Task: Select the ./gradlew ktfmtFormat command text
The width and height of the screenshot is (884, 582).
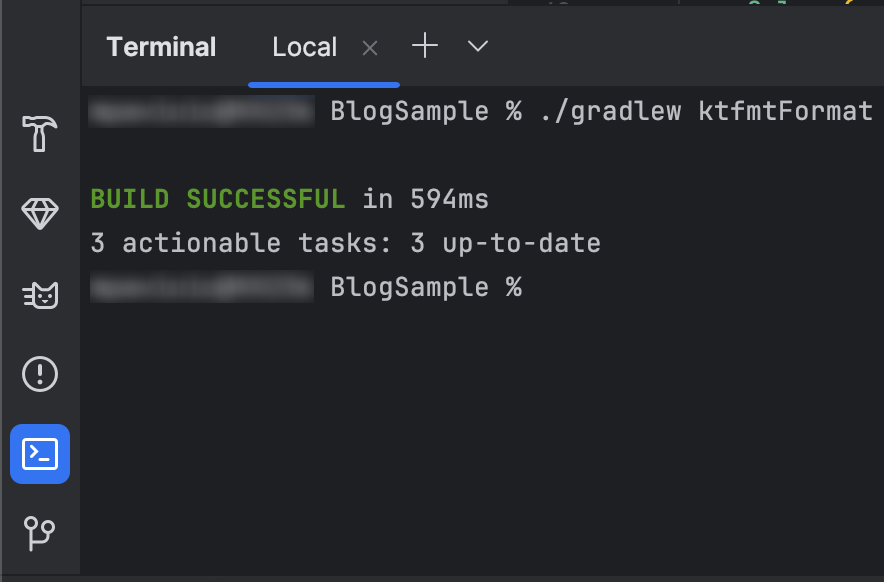Action: point(706,111)
